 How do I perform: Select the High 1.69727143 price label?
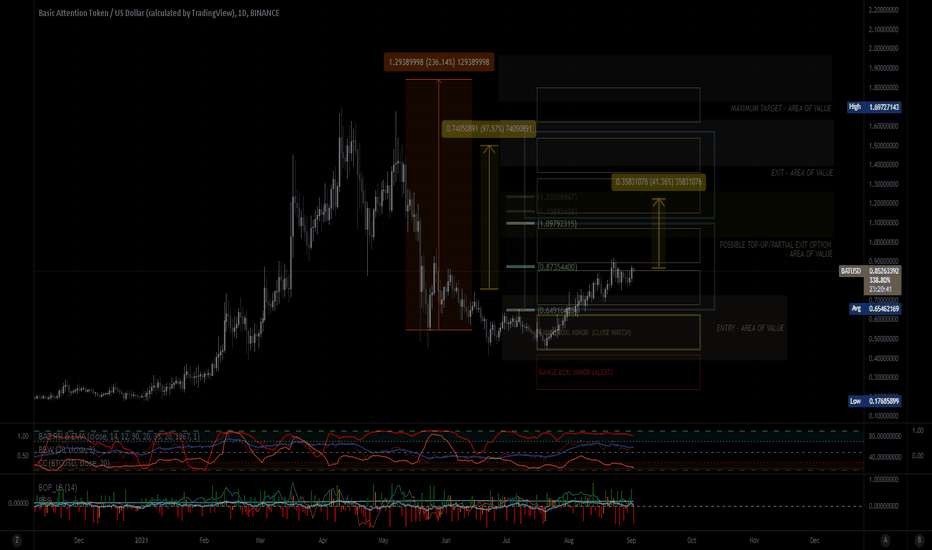874,107
